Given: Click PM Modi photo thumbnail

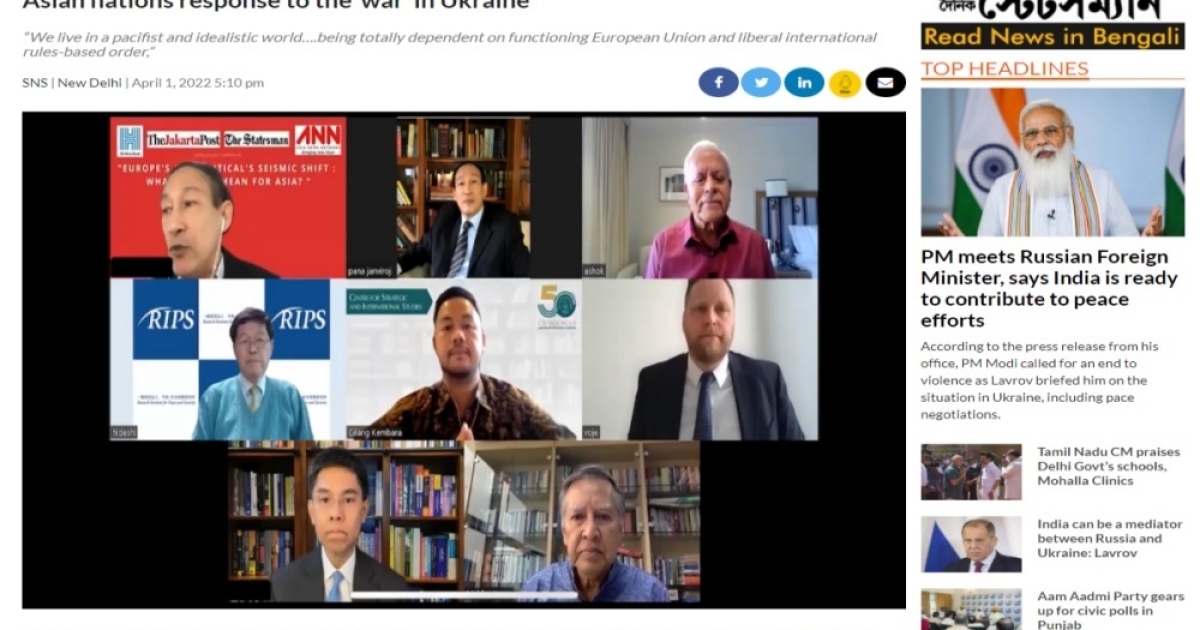Looking at the screenshot, I should tap(1052, 162).
